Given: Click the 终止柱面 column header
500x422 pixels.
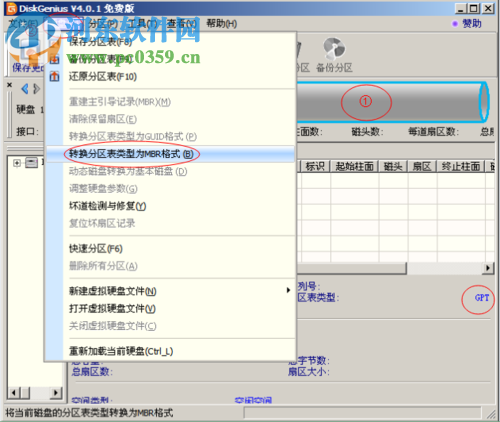Looking at the screenshot, I should point(461,166).
